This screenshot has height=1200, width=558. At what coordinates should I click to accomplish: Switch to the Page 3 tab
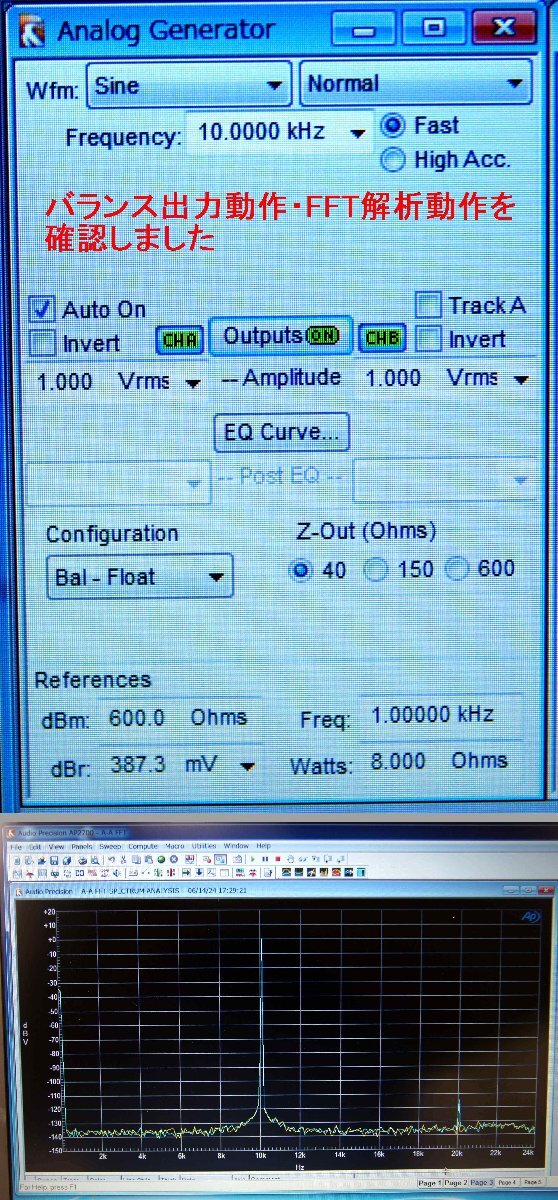tap(482, 1183)
